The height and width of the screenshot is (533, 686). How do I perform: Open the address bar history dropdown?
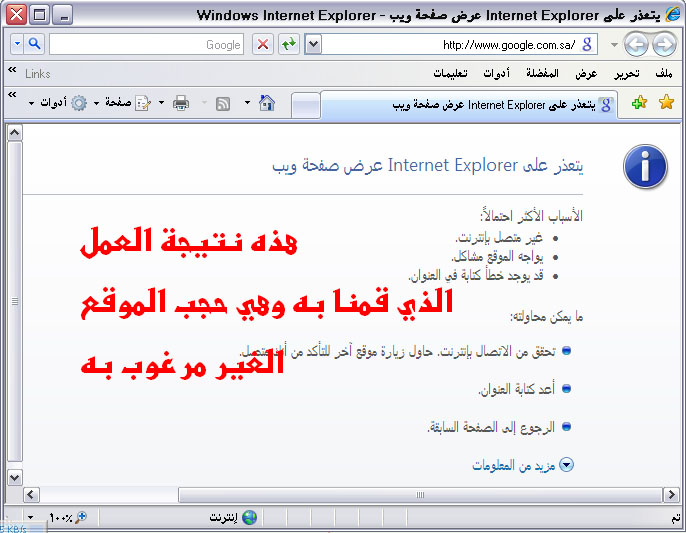[x=313, y=44]
